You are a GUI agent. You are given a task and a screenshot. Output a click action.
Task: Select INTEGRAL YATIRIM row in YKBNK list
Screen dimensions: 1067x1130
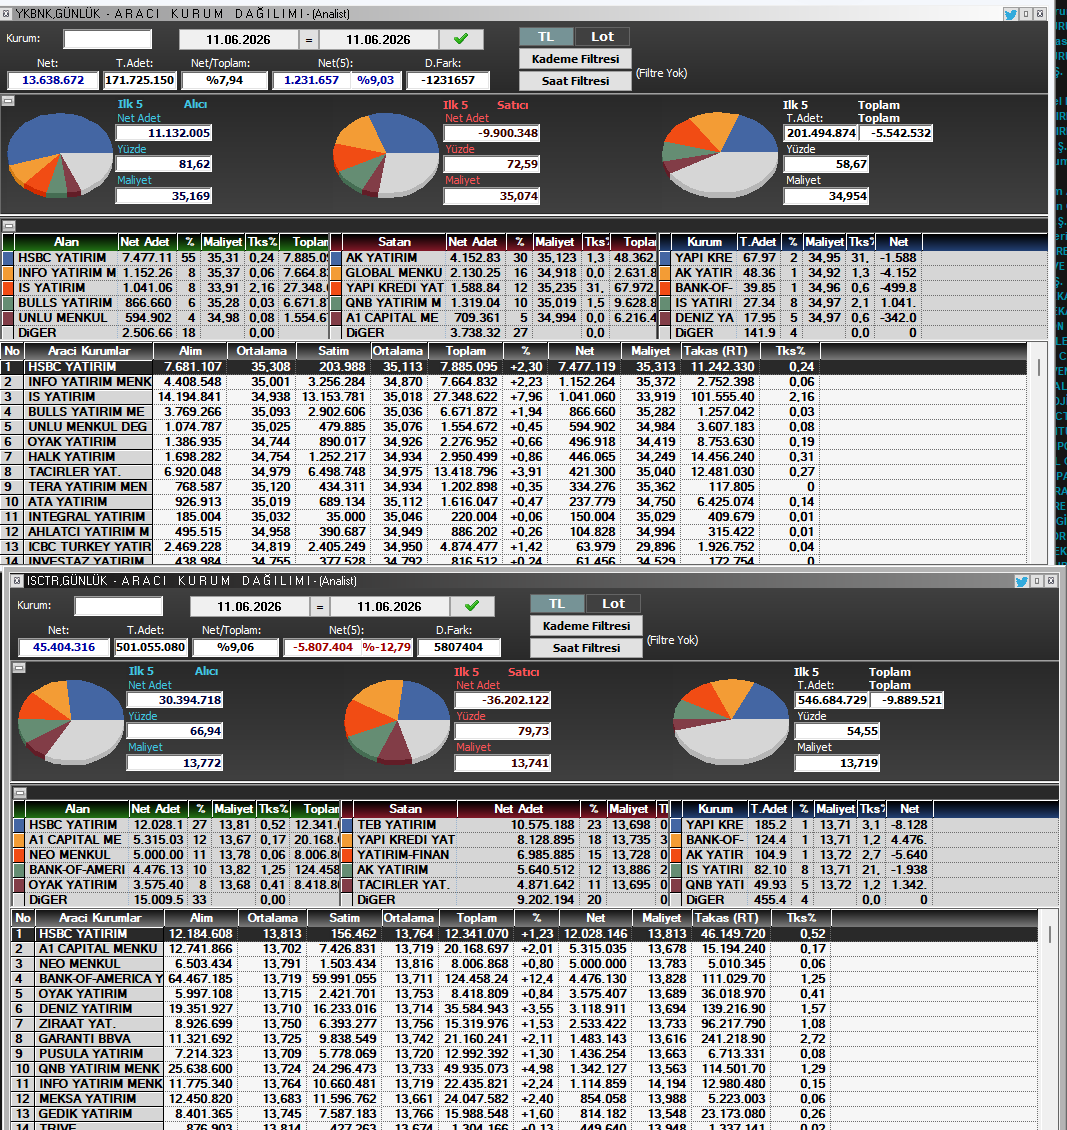514,517
